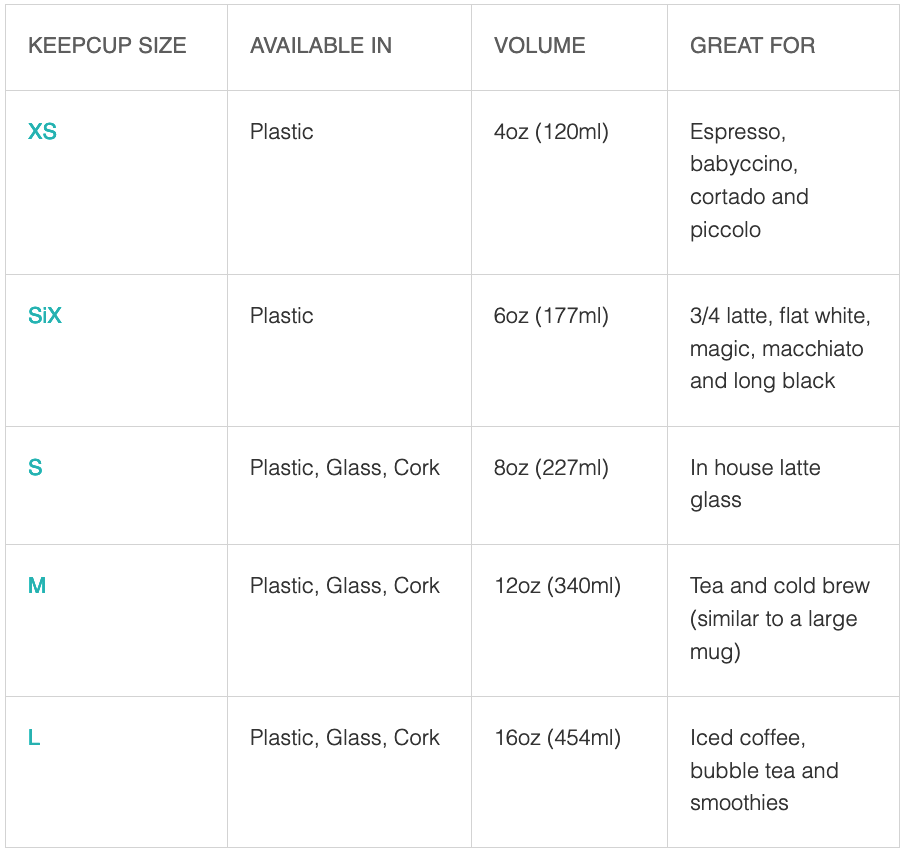904x854 pixels.
Task: Click the In house latte glass text
Action: tap(754, 484)
